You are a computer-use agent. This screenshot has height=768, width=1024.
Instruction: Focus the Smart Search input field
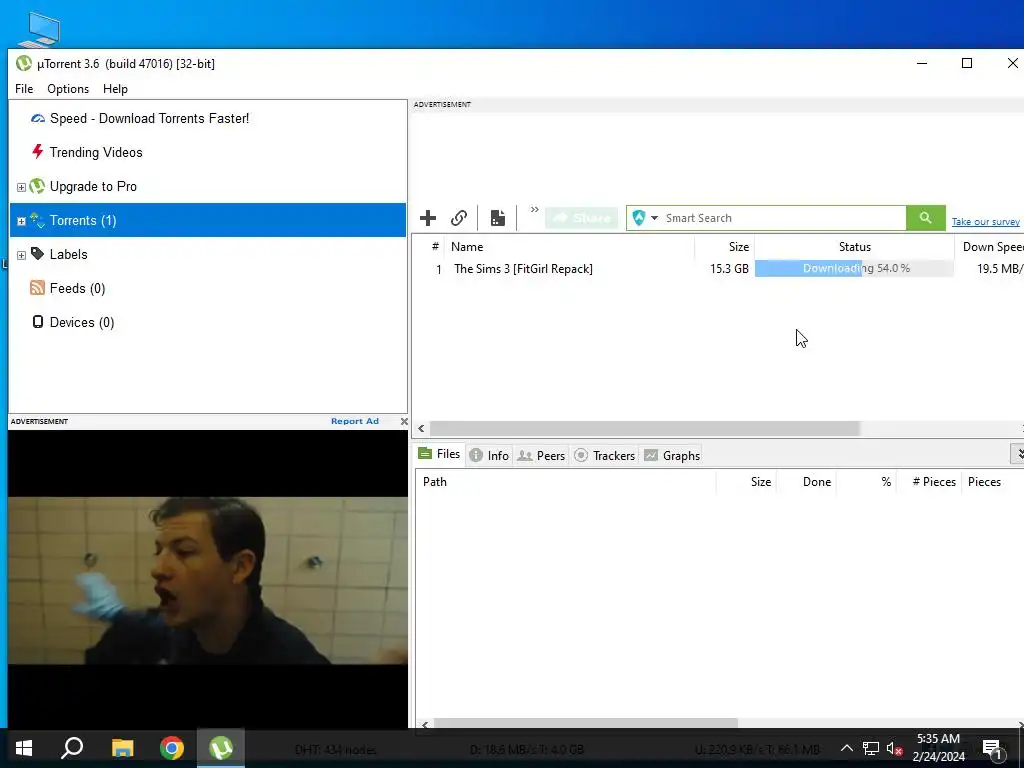783,218
